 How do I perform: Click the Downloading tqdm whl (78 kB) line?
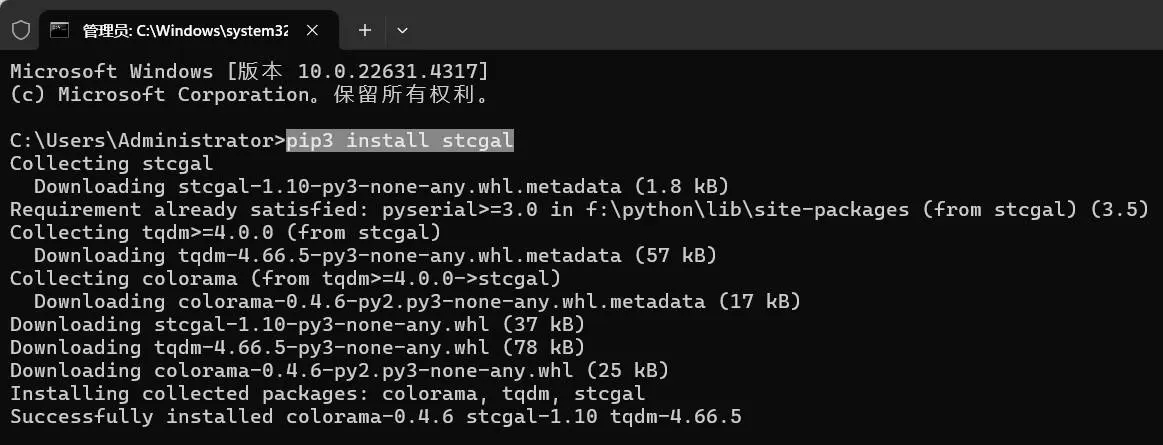(297, 347)
